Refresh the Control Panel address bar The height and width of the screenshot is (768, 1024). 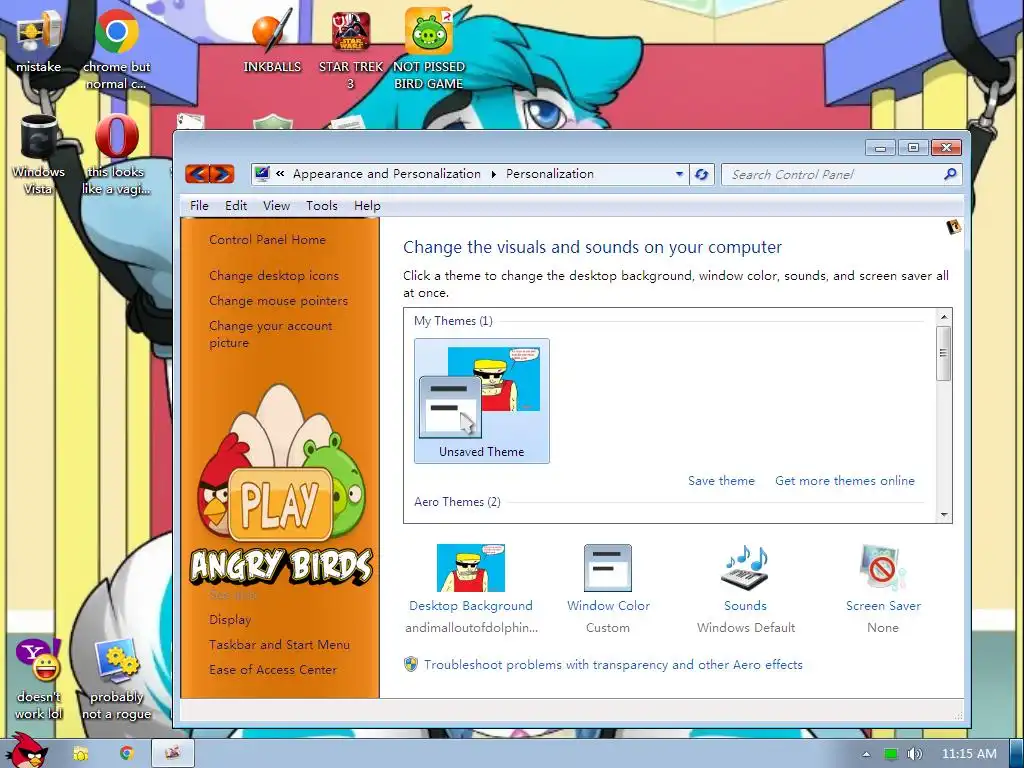tap(702, 174)
